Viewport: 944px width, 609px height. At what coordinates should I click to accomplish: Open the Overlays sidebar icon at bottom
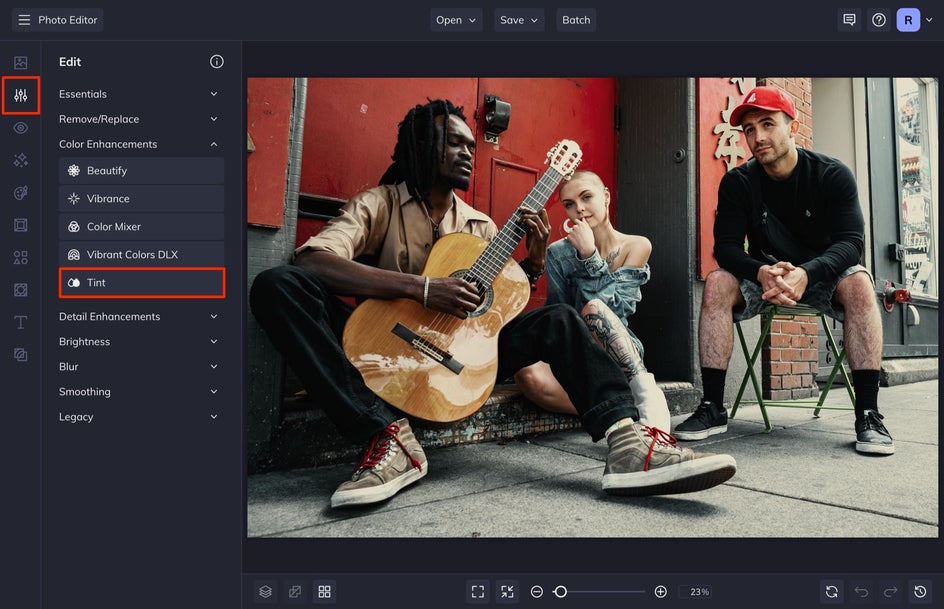20,355
